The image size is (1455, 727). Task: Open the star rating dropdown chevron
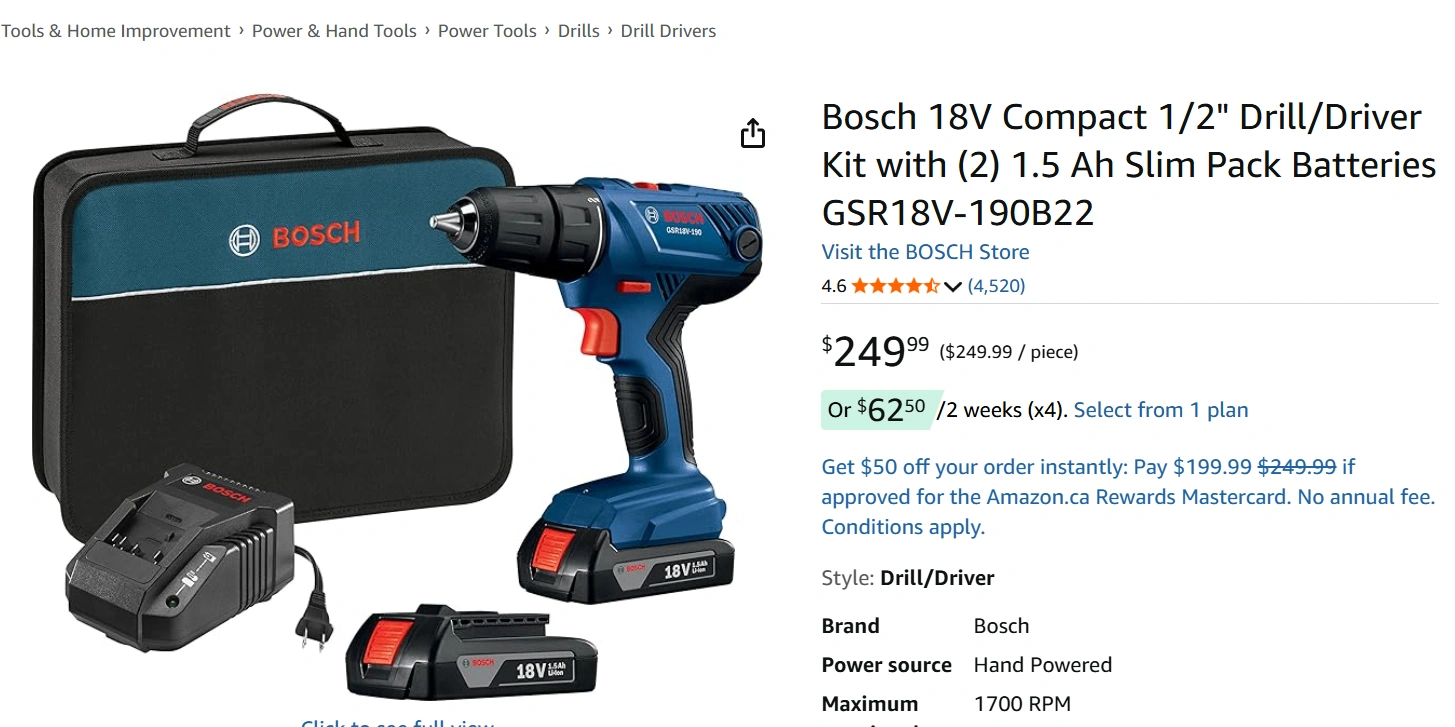(x=953, y=287)
